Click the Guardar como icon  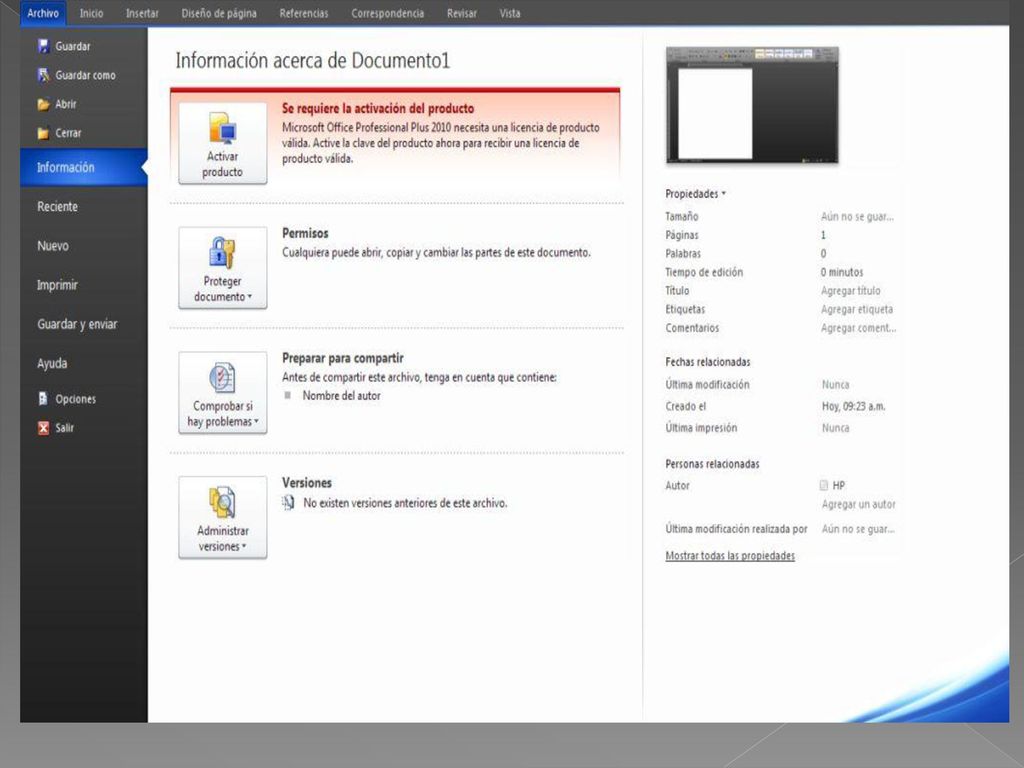point(43,75)
